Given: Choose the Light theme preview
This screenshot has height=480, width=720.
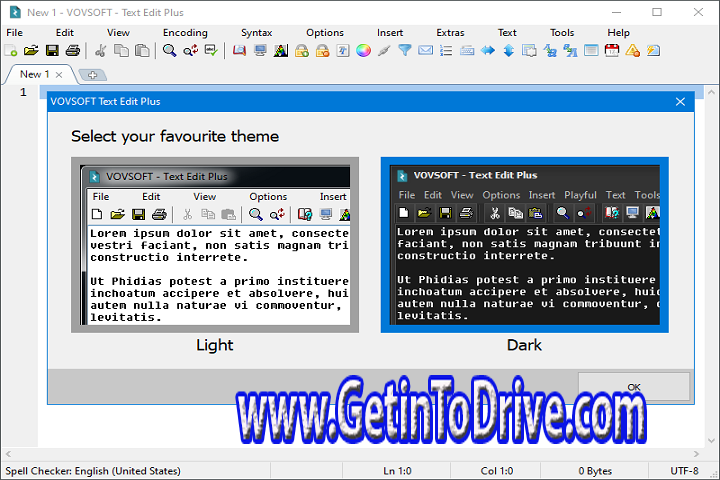Looking at the screenshot, I should (215, 245).
